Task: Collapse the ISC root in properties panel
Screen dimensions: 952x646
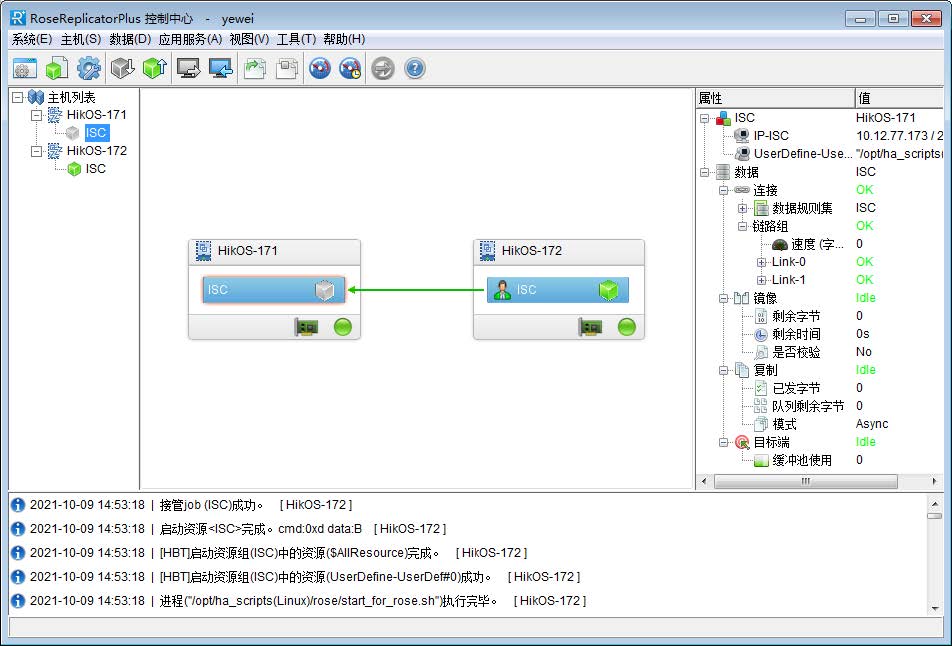Action: point(704,118)
